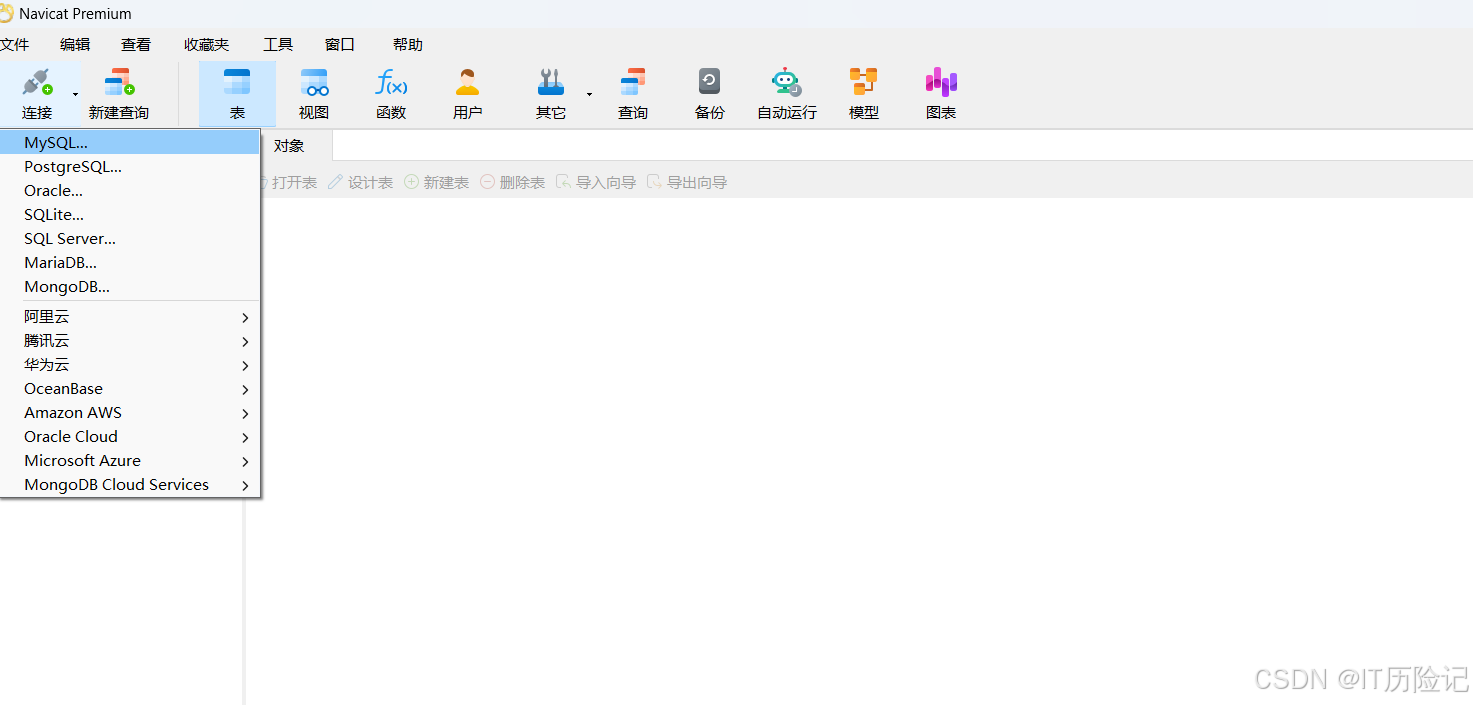The height and width of the screenshot is (705, 1473).
Task: Click the Others (其它) tools icon
Action: point(551,82)
